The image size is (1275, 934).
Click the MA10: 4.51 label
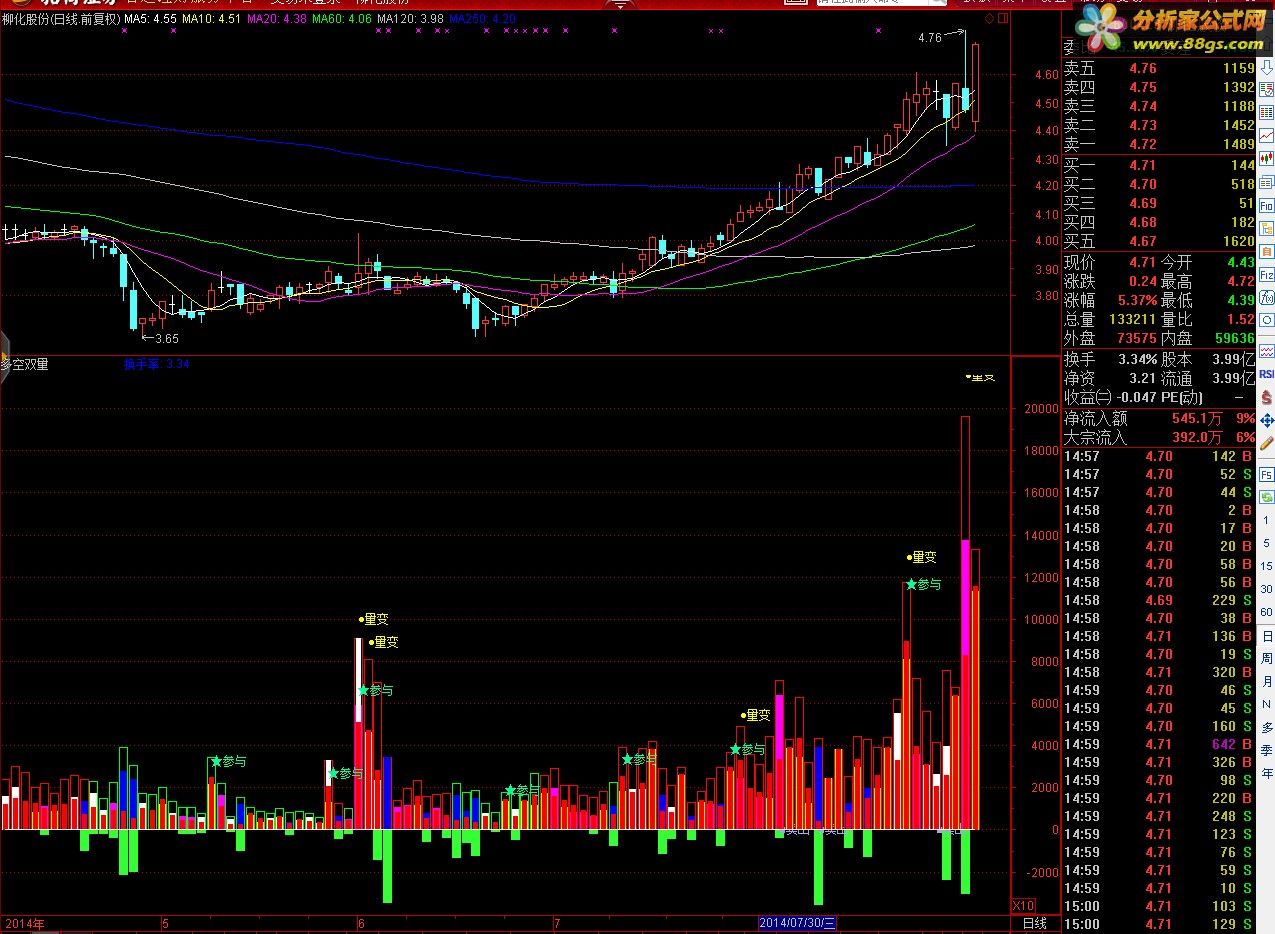pos(212,19)
